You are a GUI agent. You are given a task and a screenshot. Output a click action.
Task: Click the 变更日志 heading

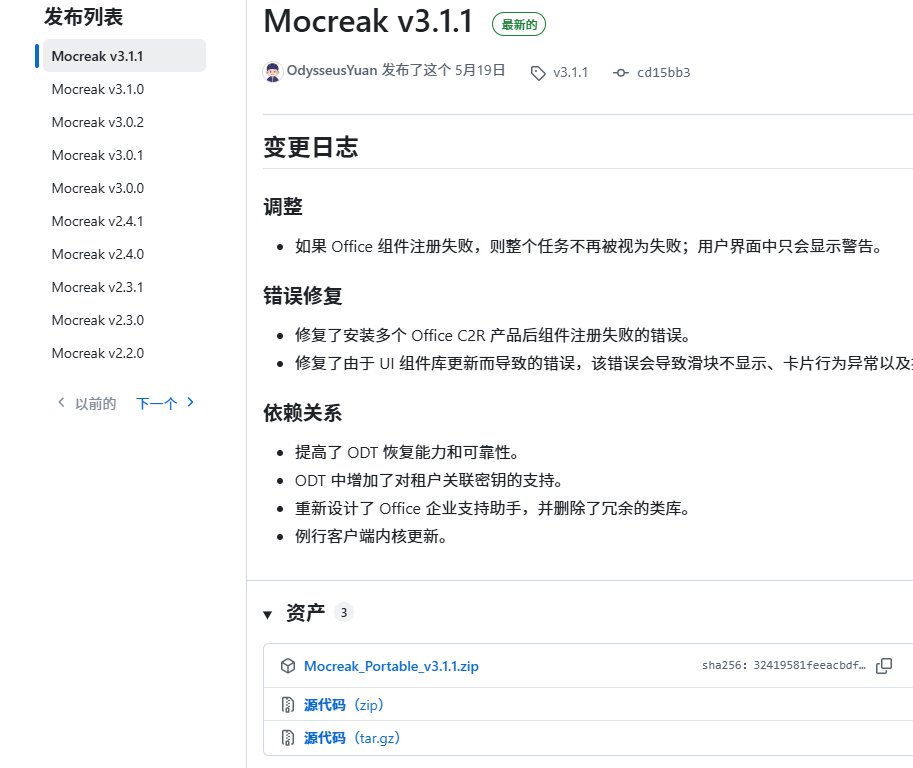click(310, 147)
